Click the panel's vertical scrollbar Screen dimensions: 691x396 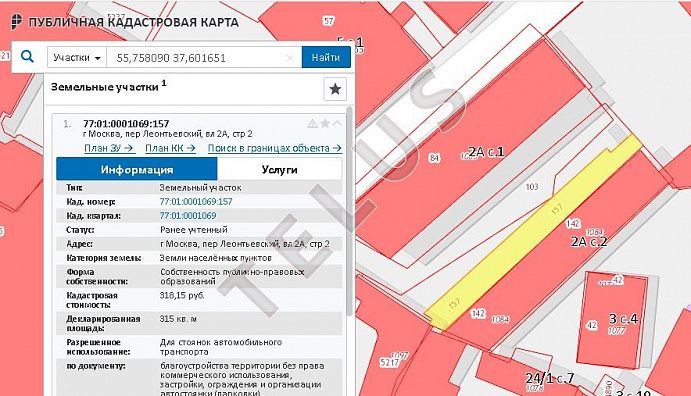[349, 211]
